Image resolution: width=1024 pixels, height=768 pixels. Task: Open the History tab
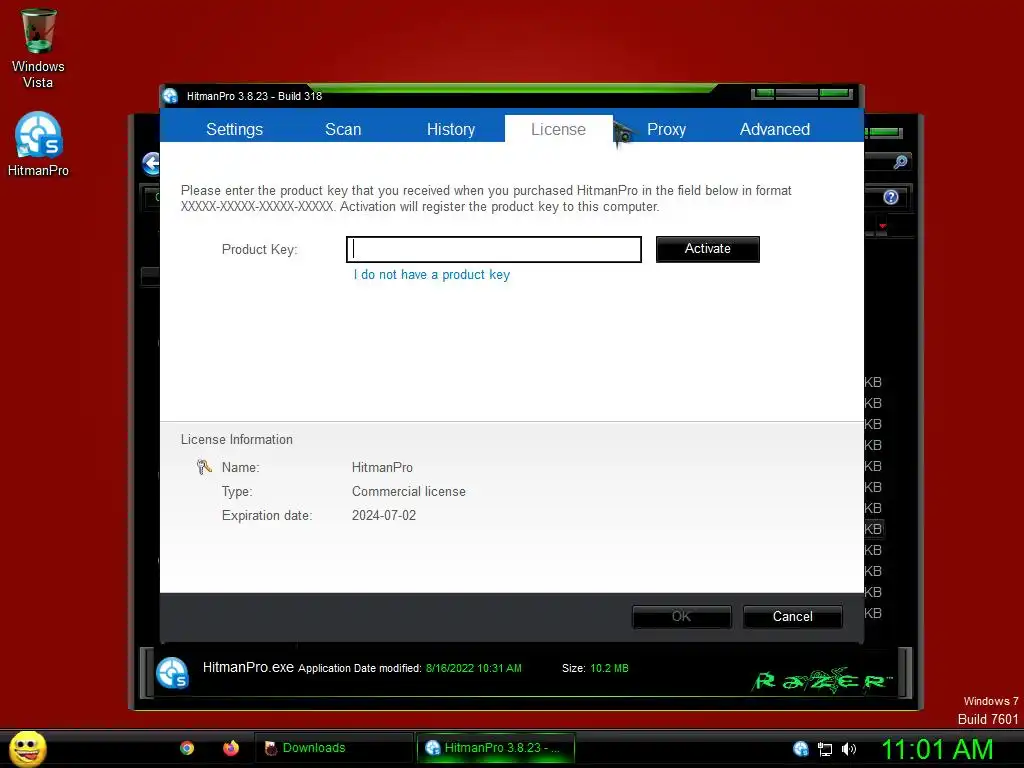tap(451, 129)
